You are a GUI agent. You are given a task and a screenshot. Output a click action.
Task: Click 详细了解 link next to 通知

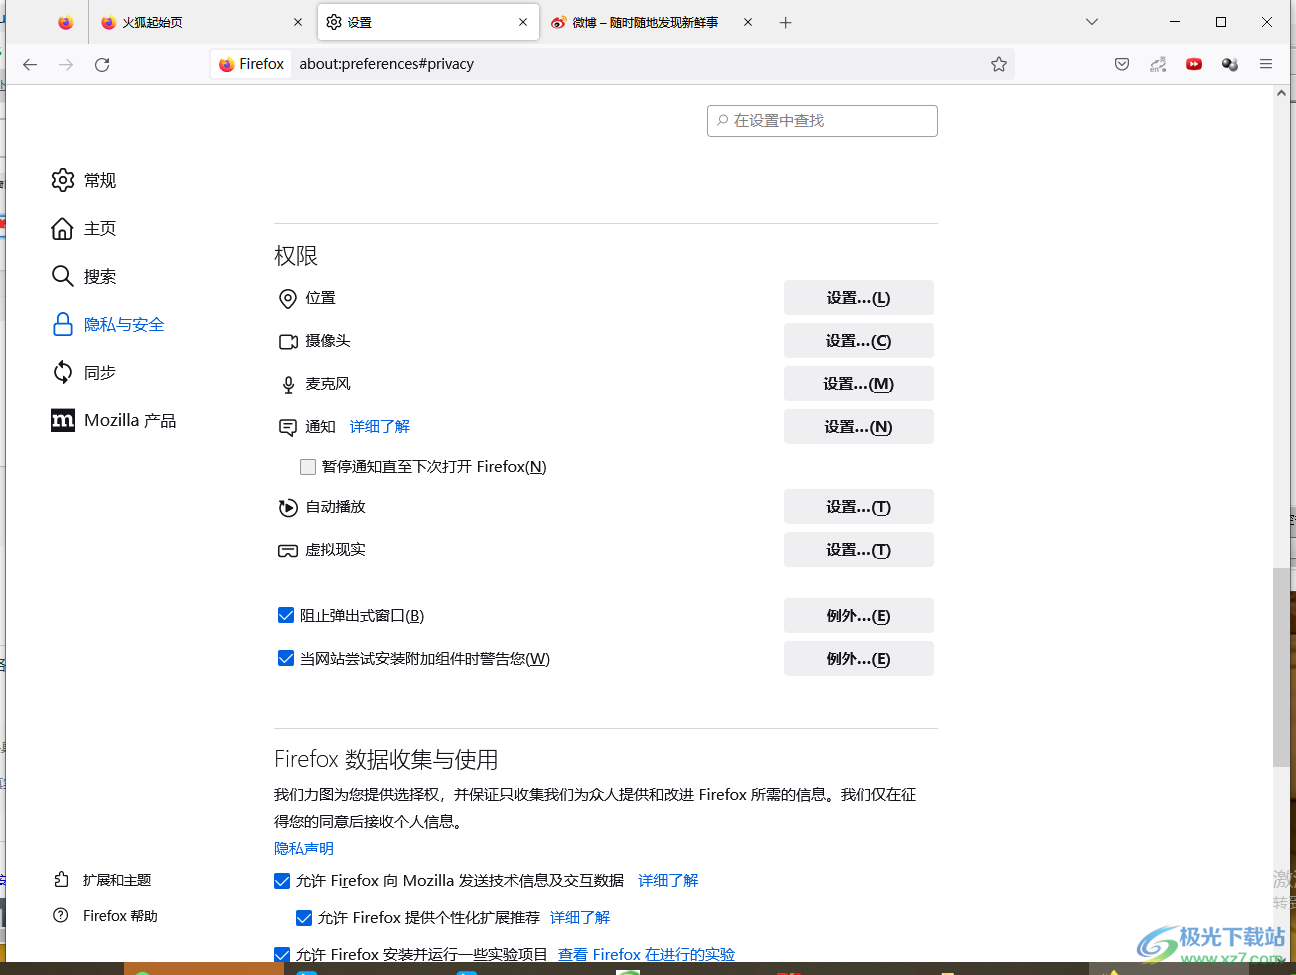380,427
